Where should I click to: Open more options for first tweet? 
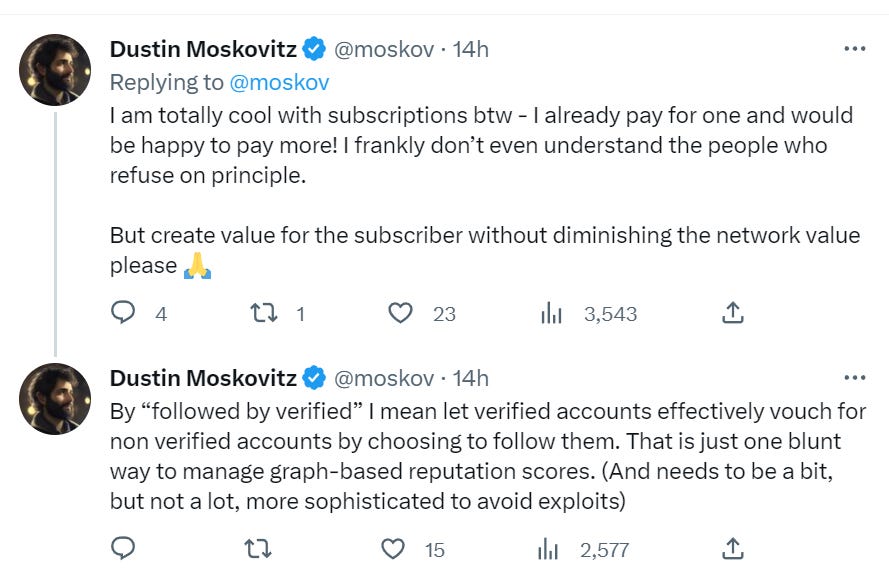coord(854,48)
